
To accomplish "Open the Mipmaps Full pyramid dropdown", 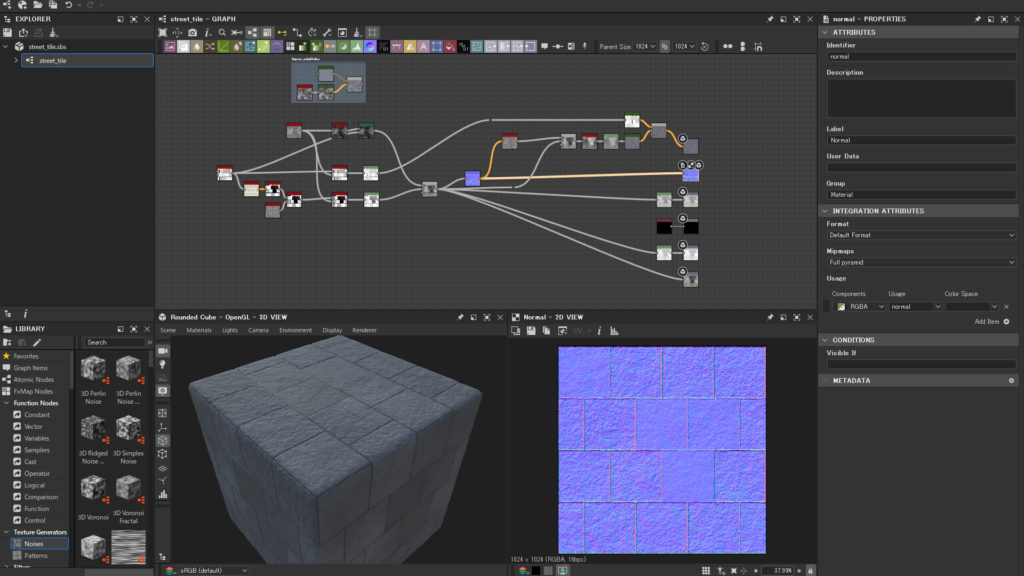I will tap(921, 263).
